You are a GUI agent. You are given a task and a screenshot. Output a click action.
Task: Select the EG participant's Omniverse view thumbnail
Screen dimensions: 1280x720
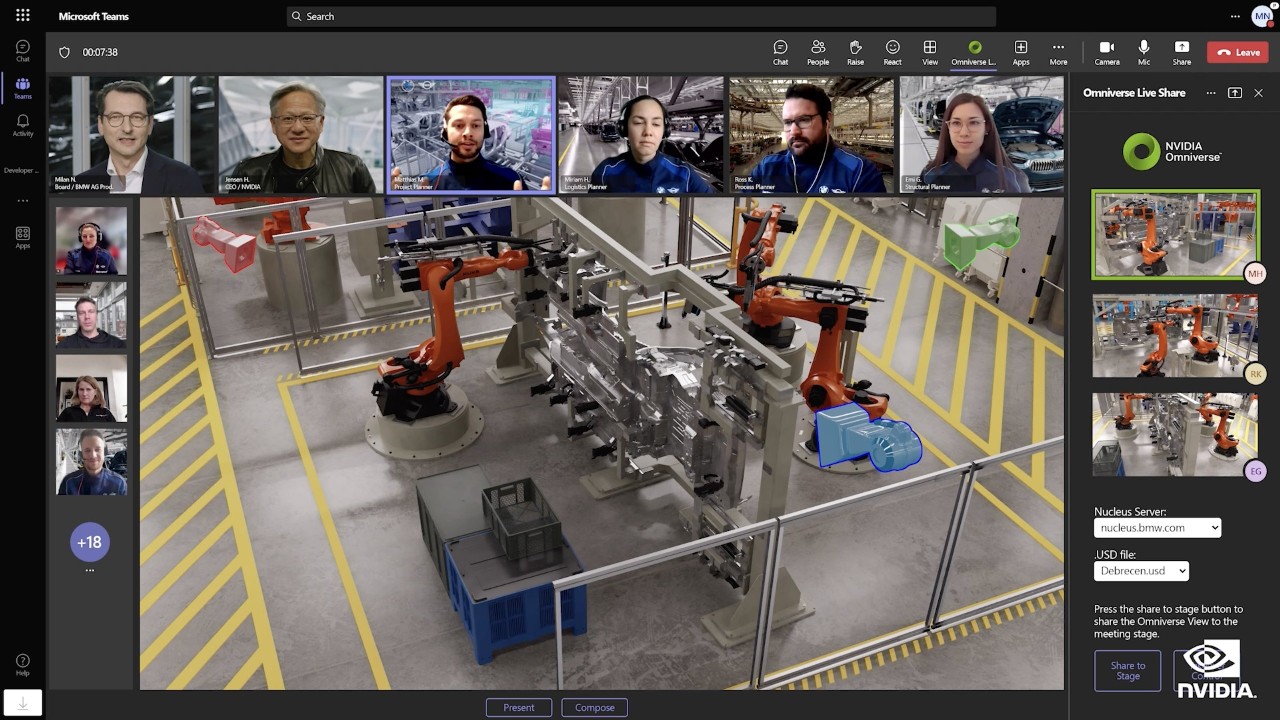click(1175, 434)
